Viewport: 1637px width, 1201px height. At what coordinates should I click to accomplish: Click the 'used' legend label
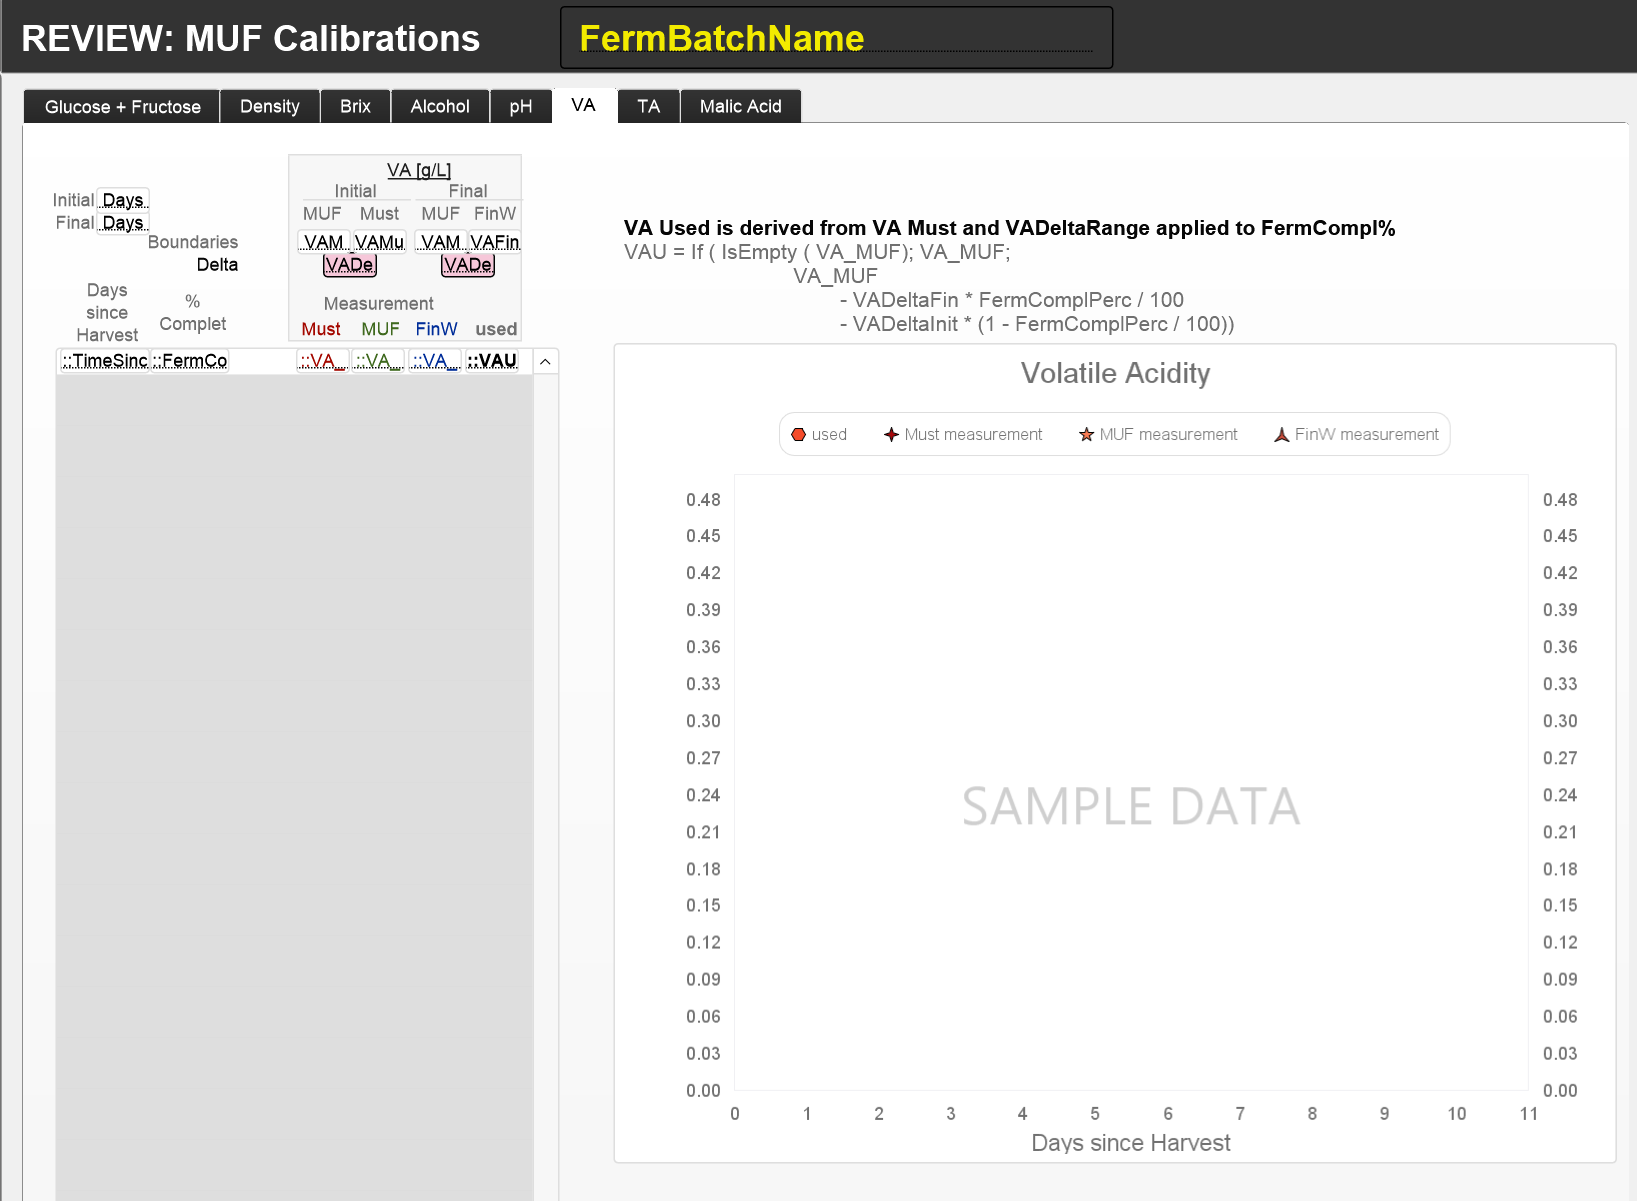coord(829,435)
